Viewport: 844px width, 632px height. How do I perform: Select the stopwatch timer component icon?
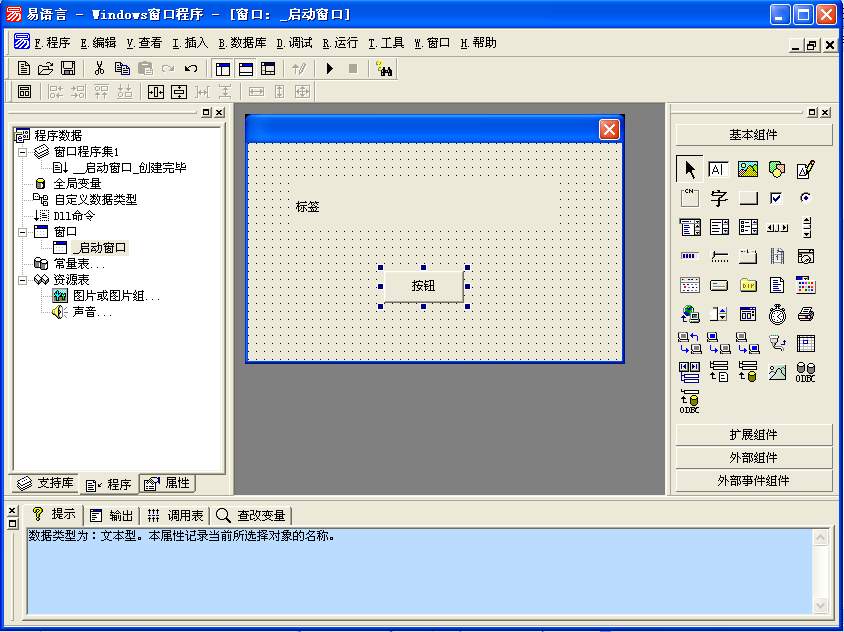[x=777, y=314]
